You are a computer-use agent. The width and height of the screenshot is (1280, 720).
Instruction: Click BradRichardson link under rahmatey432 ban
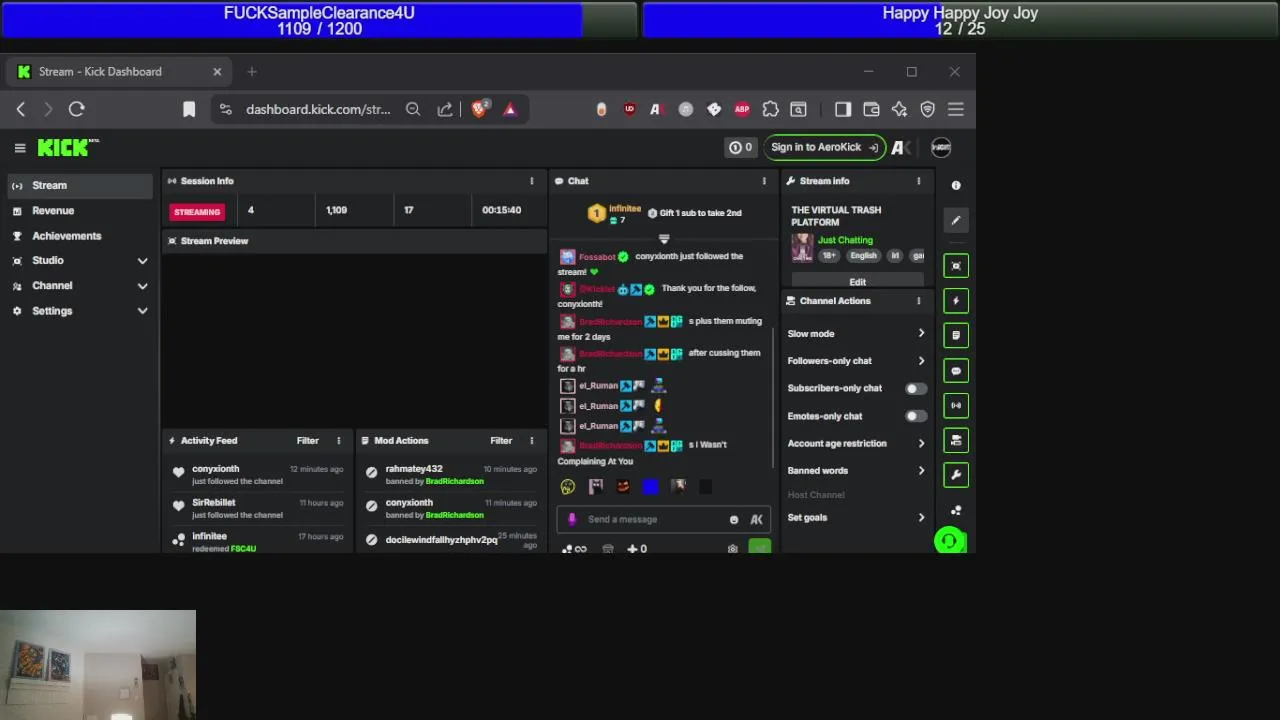pos(454,481)
